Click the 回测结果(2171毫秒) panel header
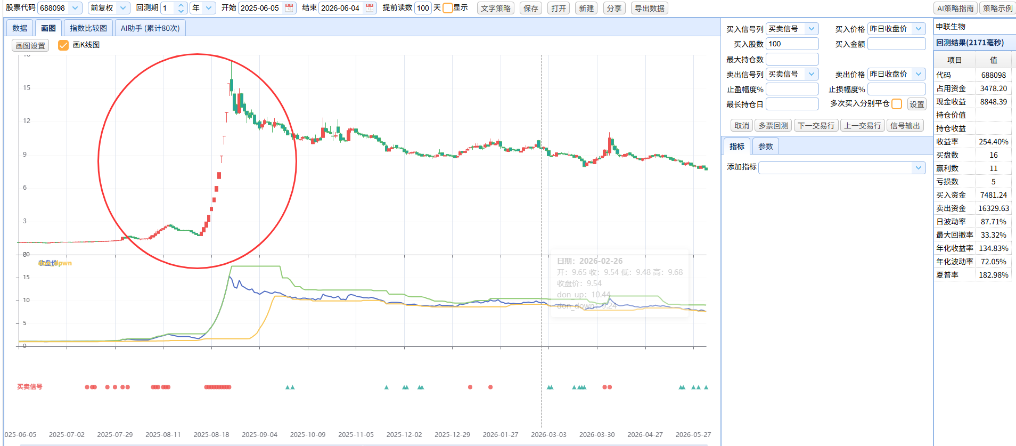Image resolution: width=1016 pixels, height=446 pixels. (974, 42)
